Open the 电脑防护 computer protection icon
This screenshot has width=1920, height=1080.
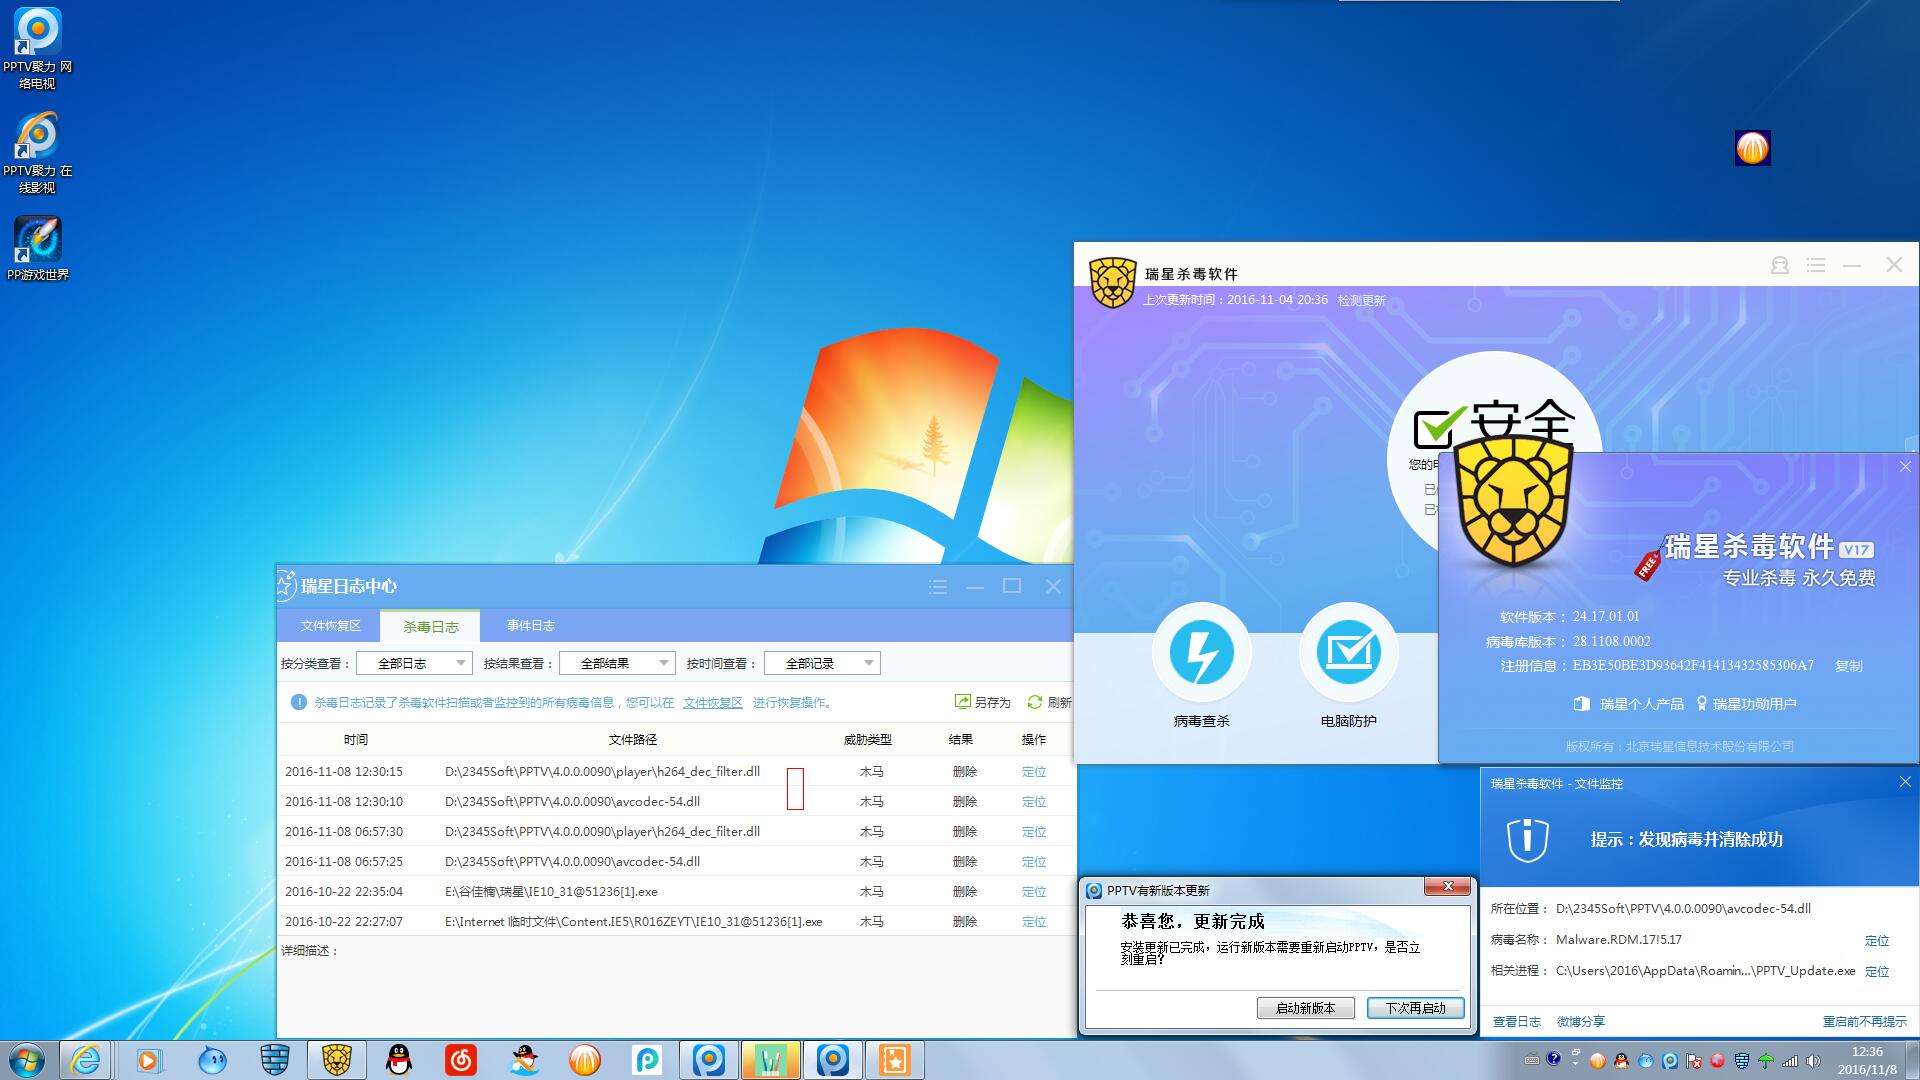click(1348, 653)
